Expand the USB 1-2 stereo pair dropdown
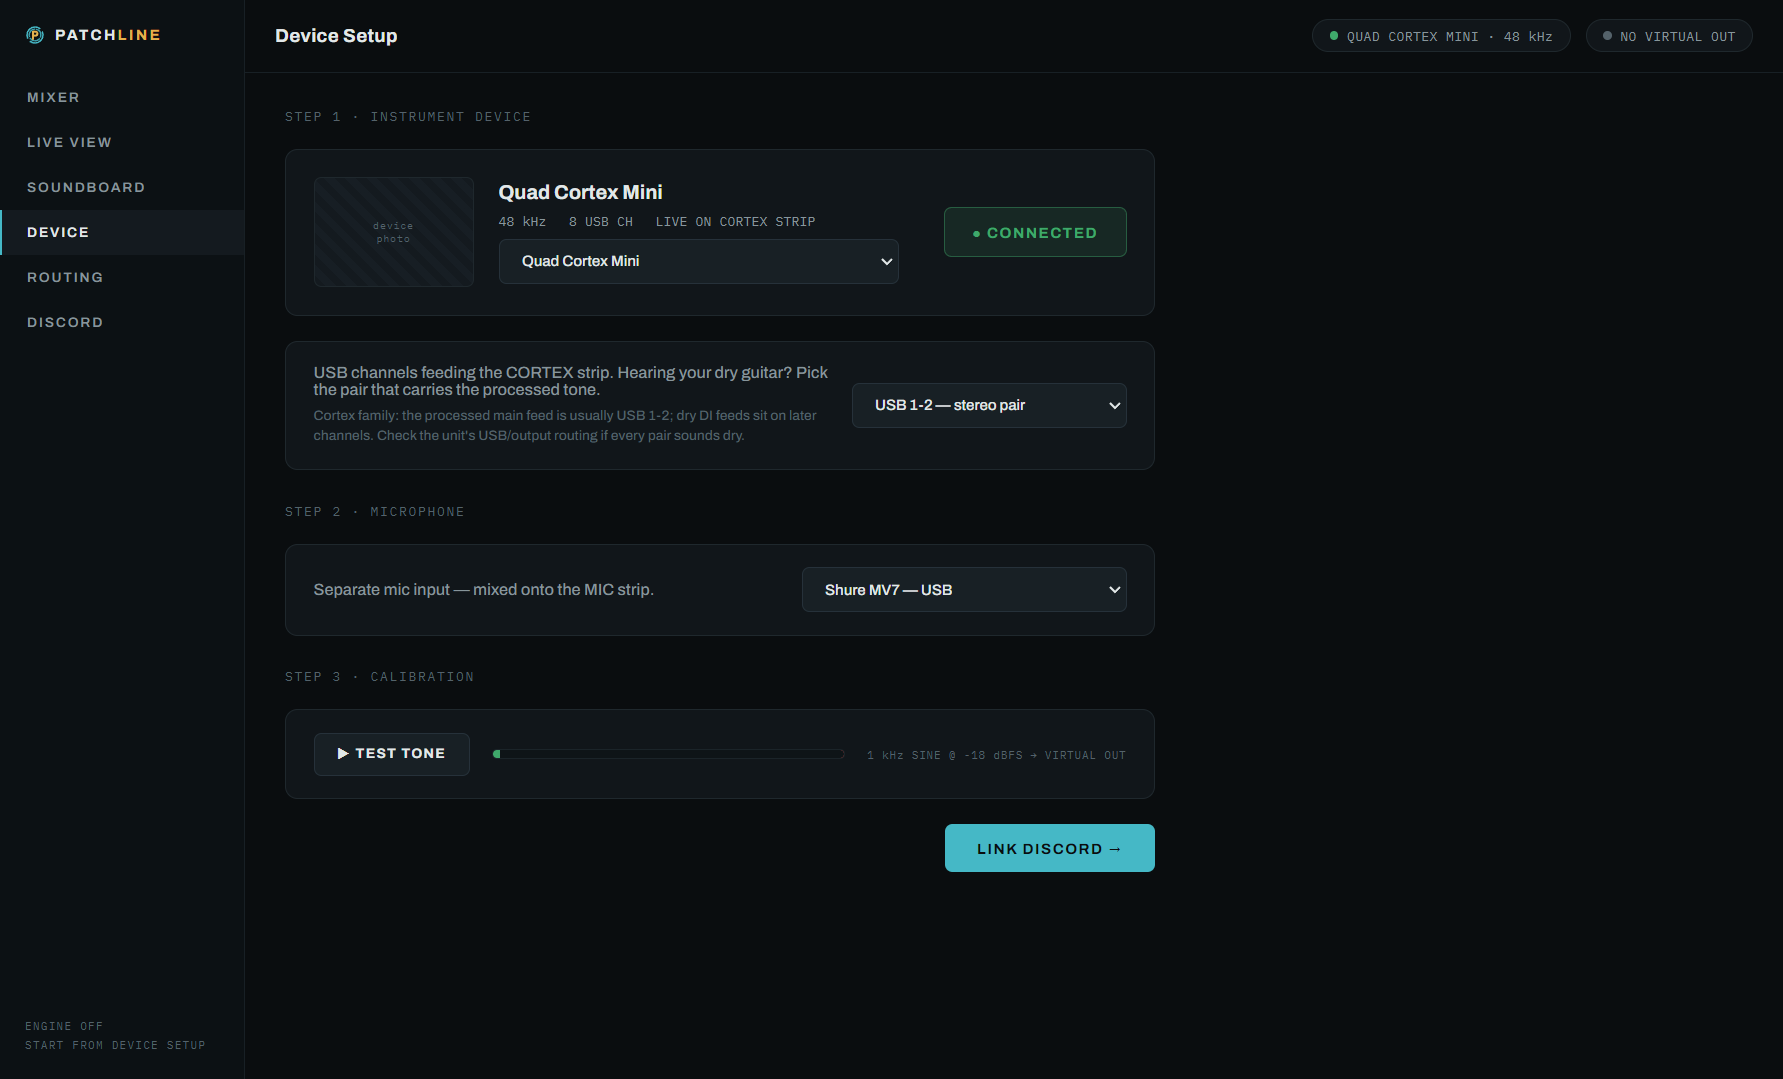 coord(989,405)
